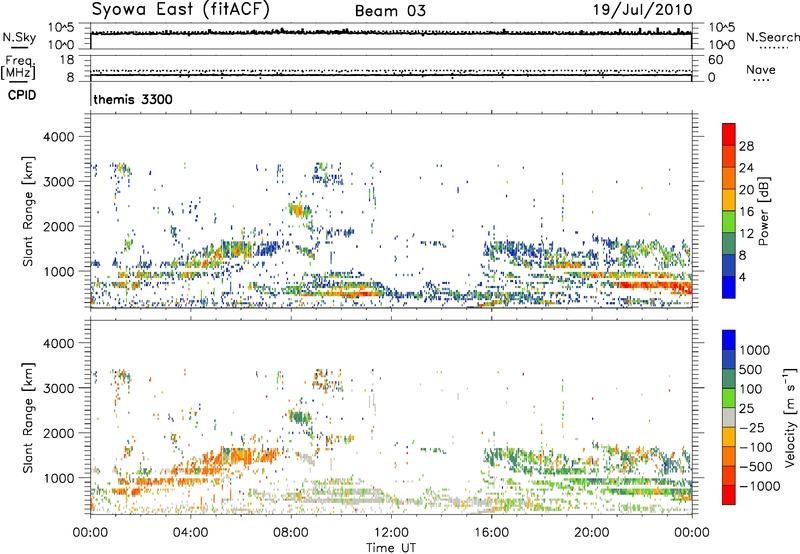Click the blue bottom of power color bar
Screen dimensions: 800x554
[x=729, y=287]
